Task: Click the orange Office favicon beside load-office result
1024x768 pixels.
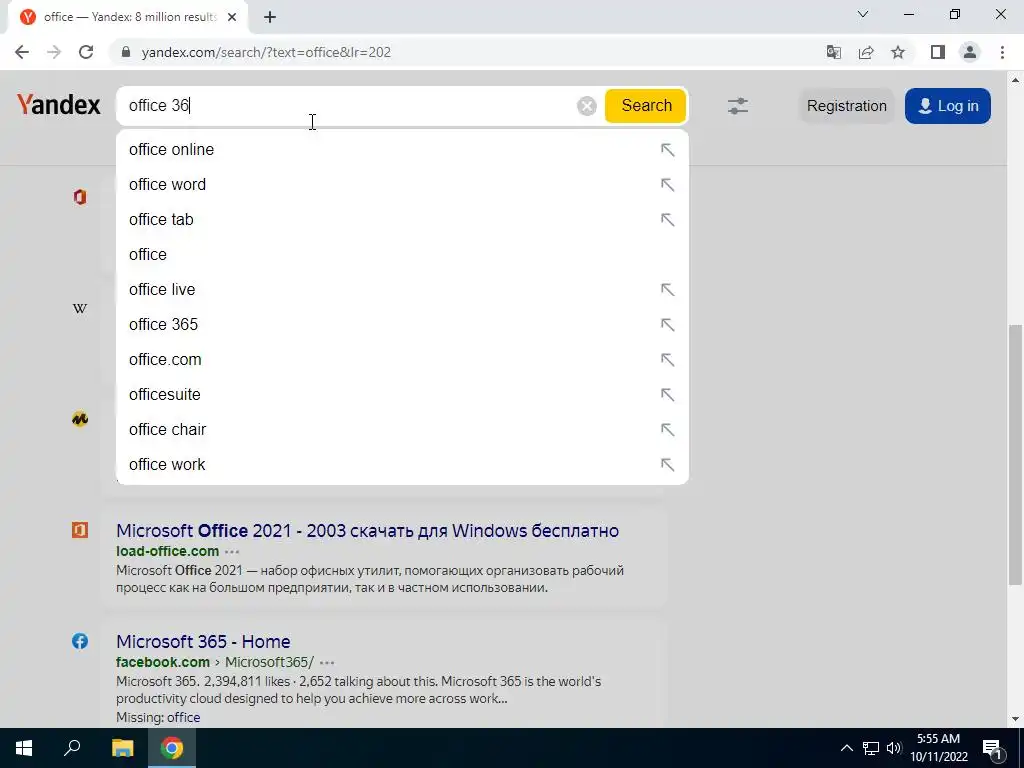Action: point(80,530)
